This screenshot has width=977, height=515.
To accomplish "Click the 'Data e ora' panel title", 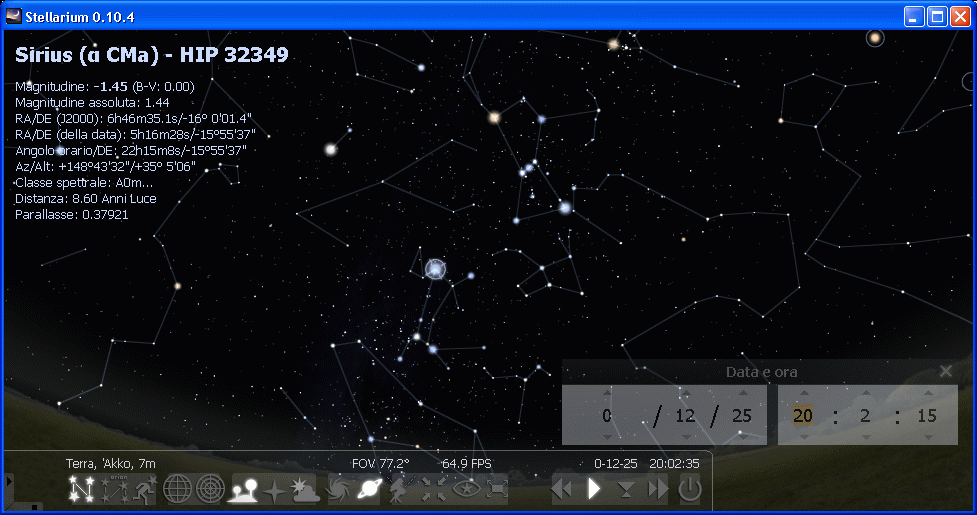I will 761,372.
